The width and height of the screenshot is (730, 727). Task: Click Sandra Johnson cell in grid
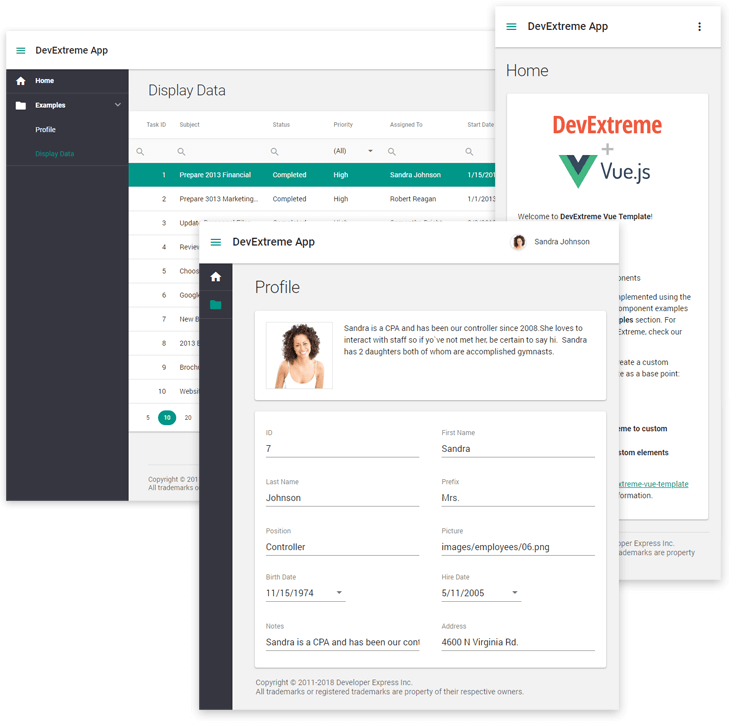point(415,175)
